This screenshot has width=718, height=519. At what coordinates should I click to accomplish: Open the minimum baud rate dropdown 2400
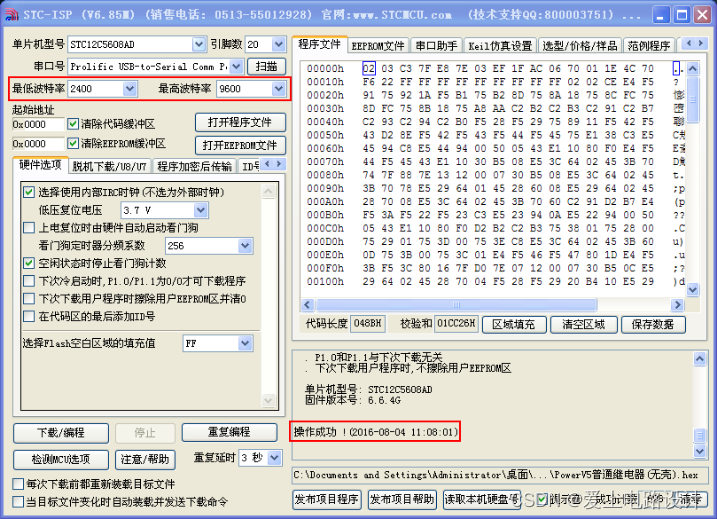[x=130, y=88]
